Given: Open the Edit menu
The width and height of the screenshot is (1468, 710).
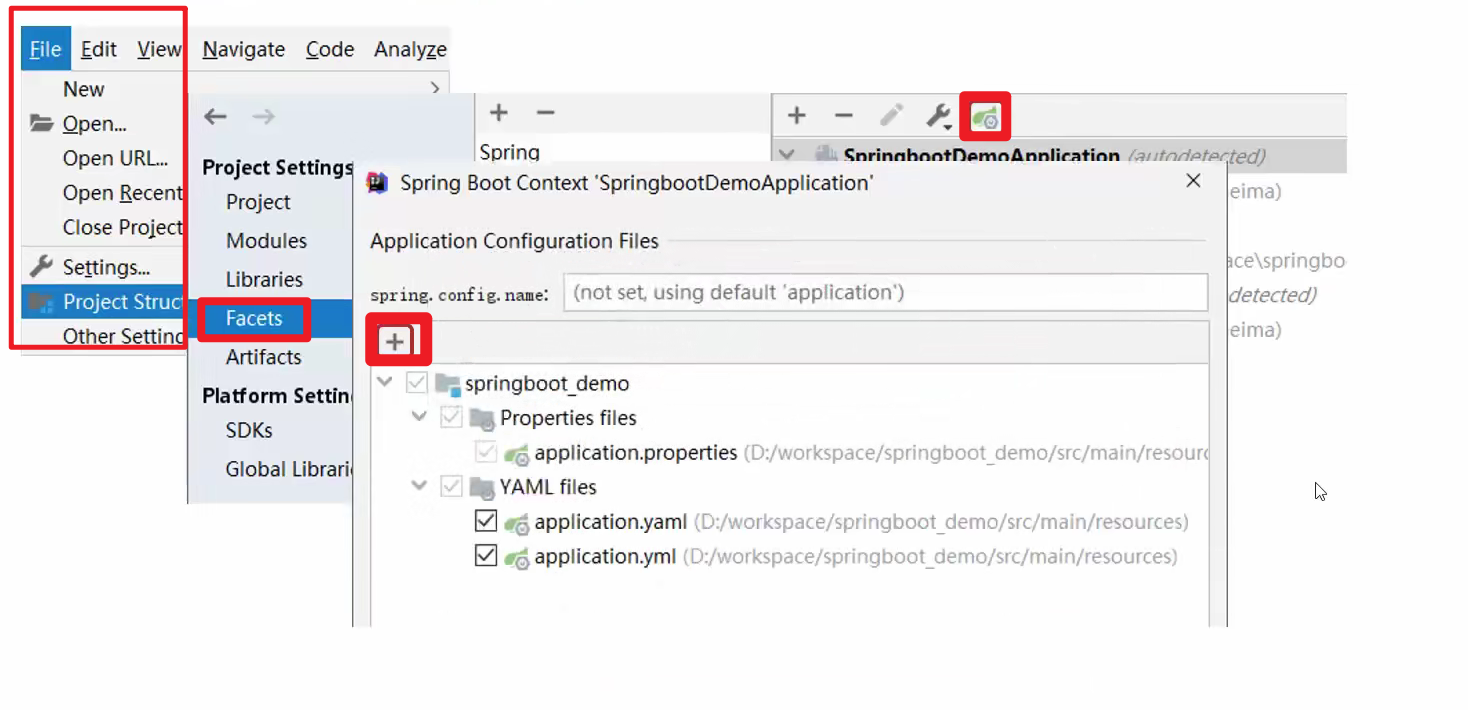Looking at the screenshot, I should (99, 49).
